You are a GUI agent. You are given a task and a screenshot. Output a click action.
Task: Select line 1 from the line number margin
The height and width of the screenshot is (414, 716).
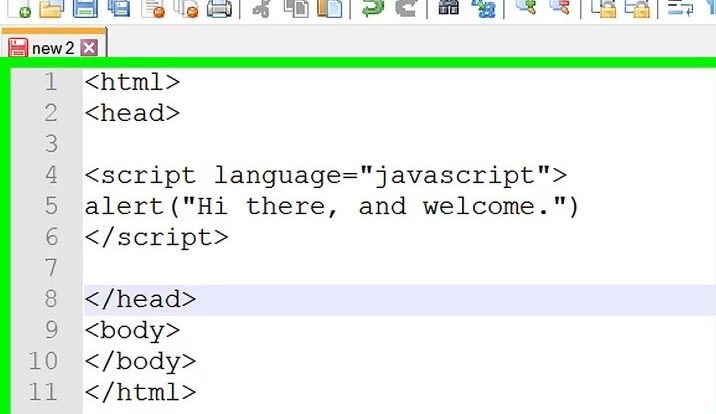pyautogui.click(x=51, y=82)
